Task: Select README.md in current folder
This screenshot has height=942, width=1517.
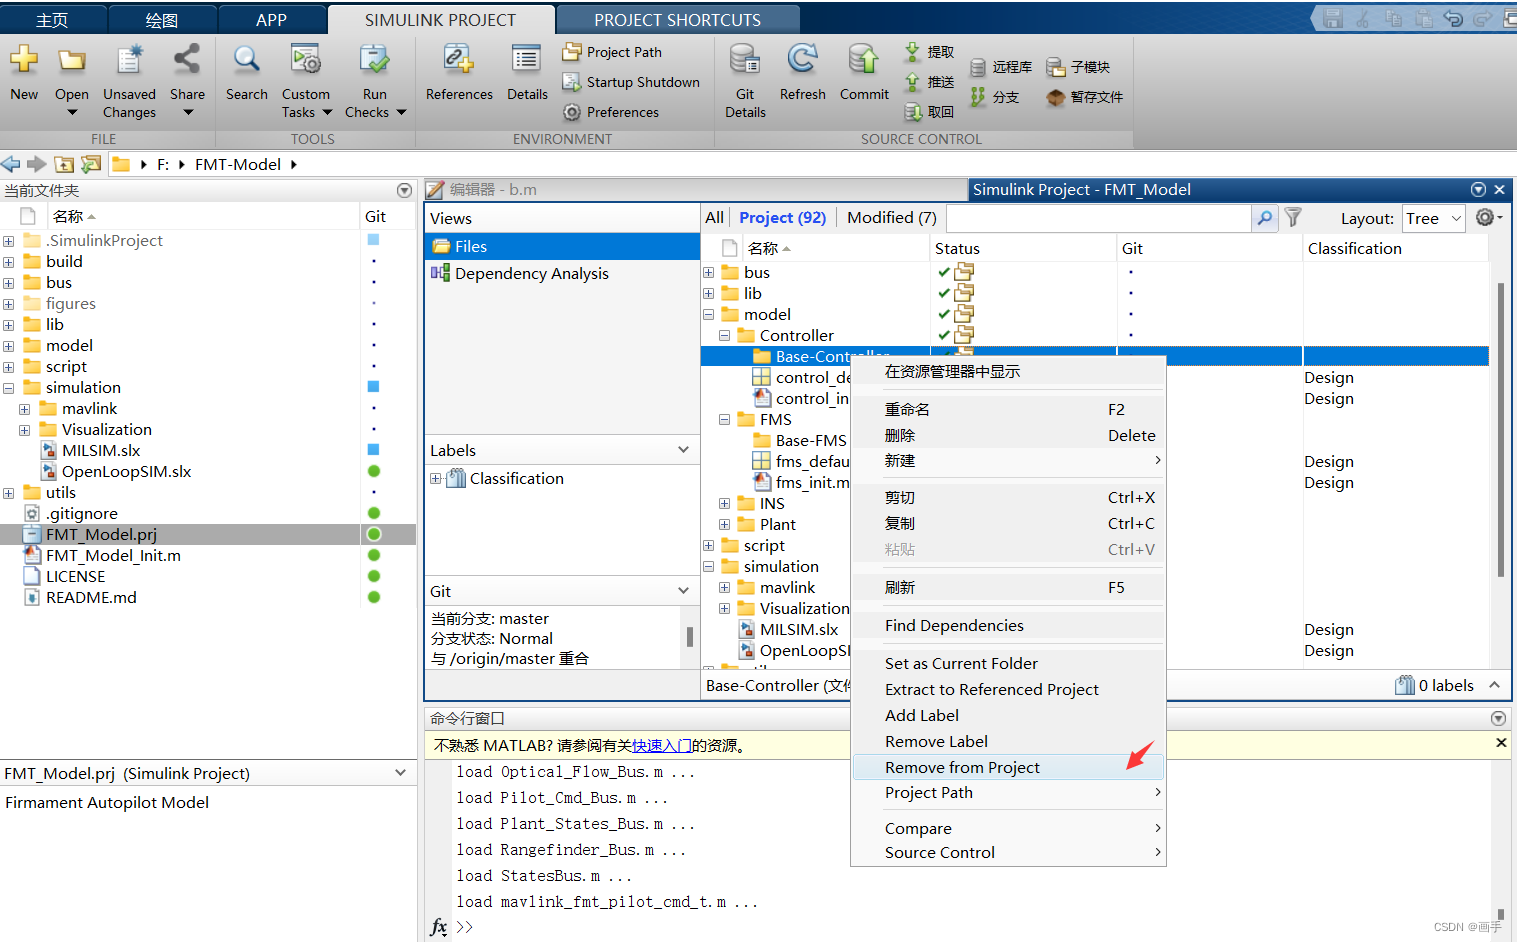Action: 91,598
